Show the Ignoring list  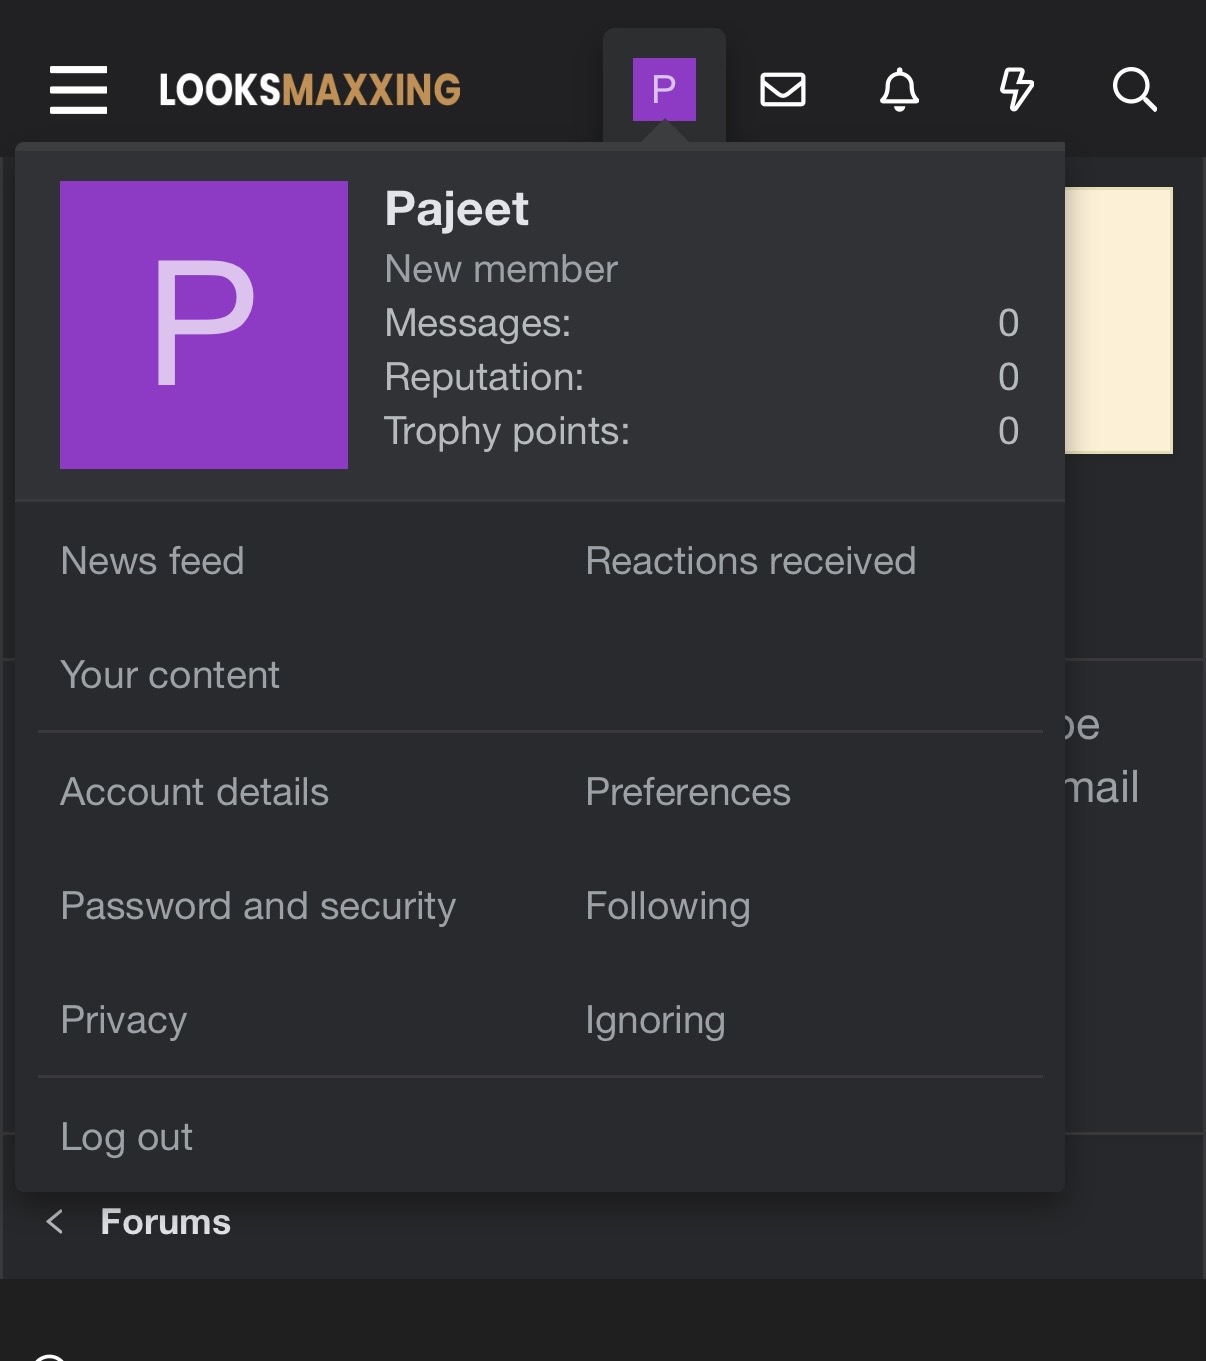[x=655, y=1020]
